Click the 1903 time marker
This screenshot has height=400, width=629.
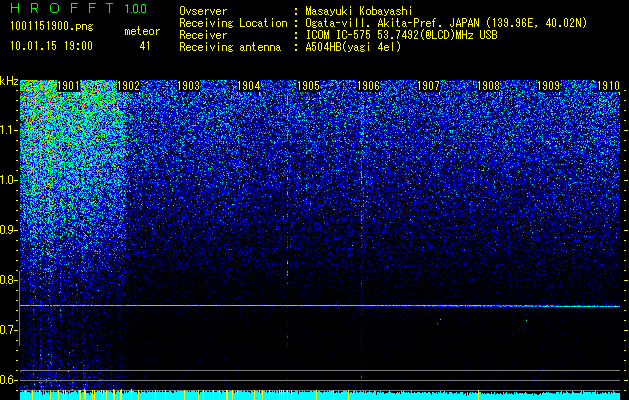click(188, 86)
